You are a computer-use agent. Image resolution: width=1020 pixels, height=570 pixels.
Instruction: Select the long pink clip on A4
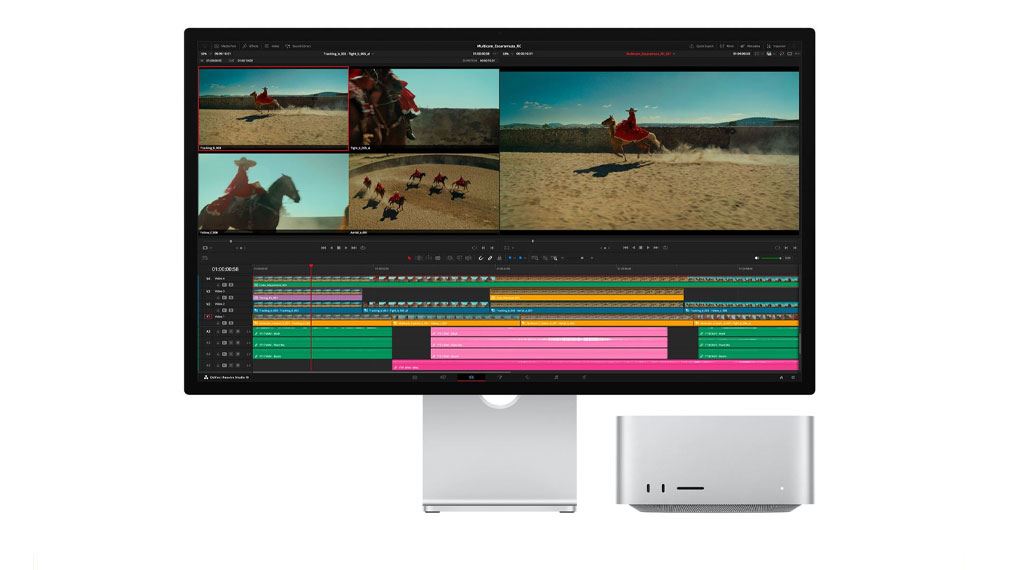pyautogui.click(x=595, y=366)
